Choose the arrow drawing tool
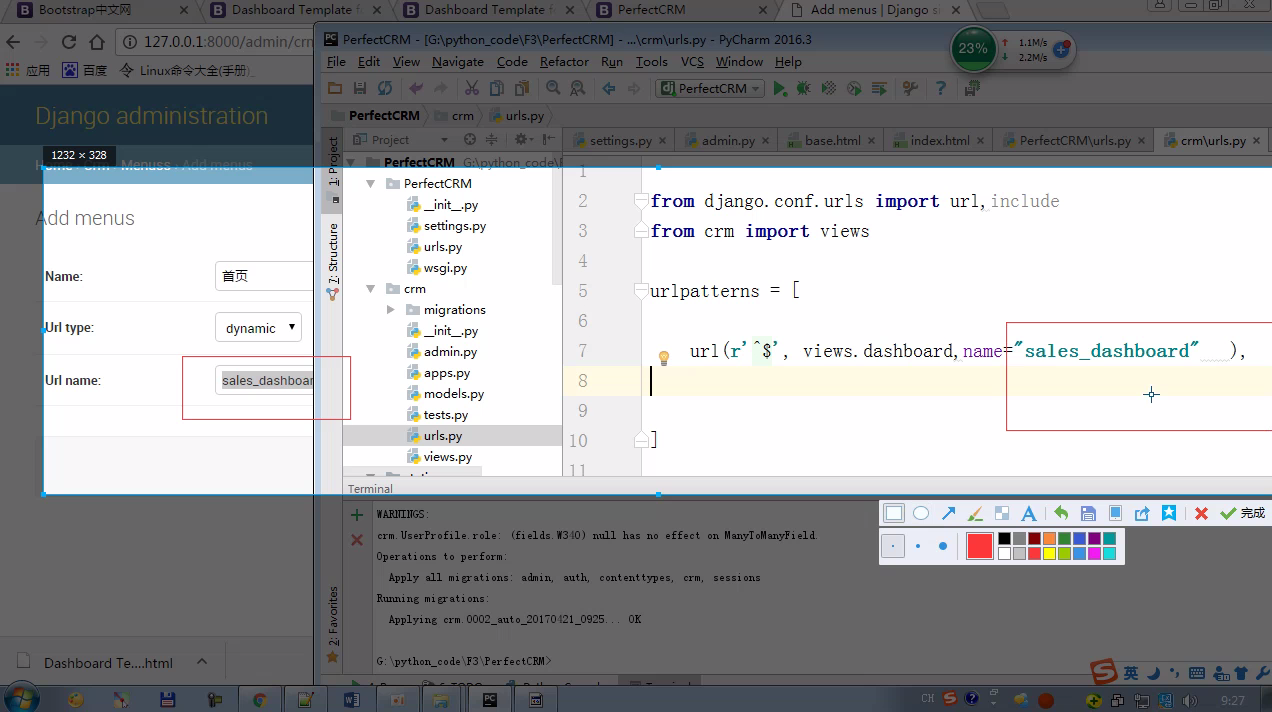Viewport: 1272px width, 712px height. click(x=948, y=513)
